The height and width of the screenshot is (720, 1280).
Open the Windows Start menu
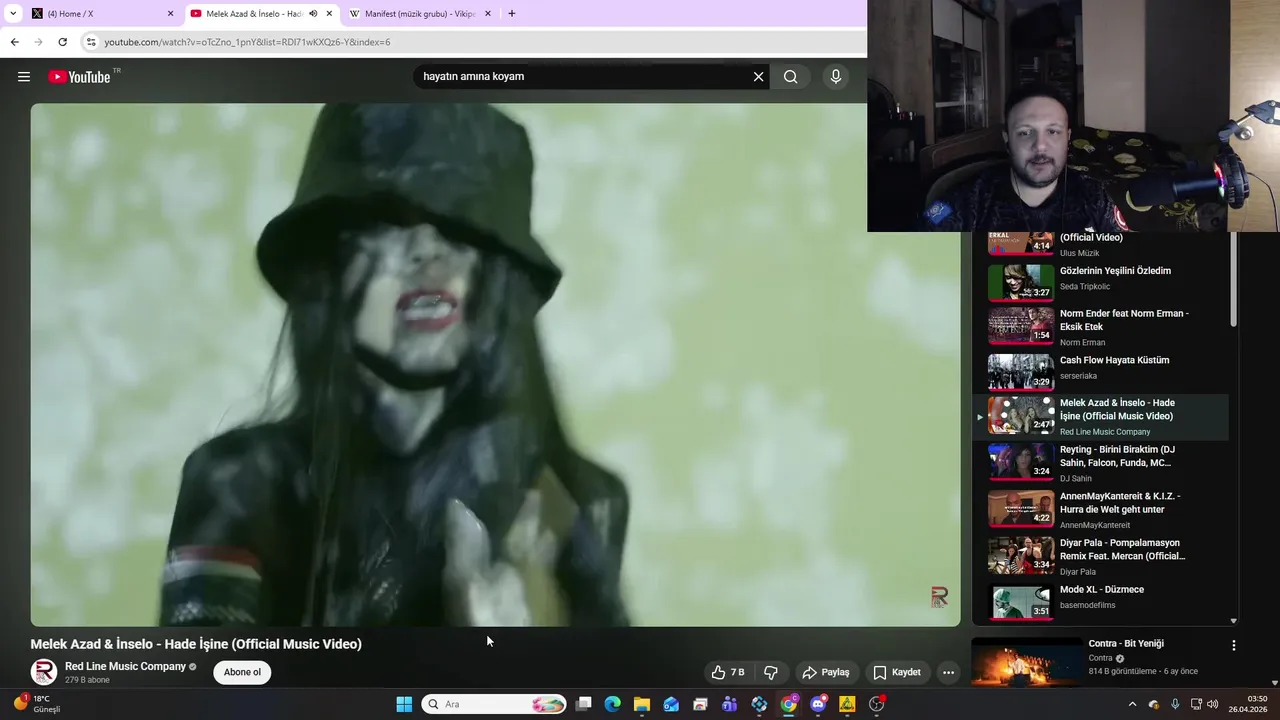pyautogui.click(x=404, y=704)
